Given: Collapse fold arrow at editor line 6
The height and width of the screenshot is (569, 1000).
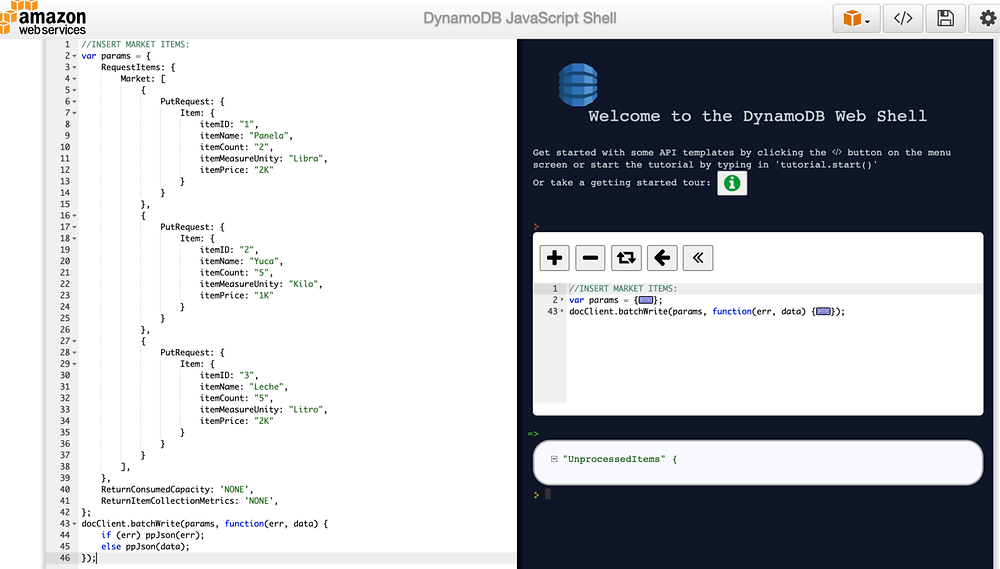Looking at the screenshot, I should pos(75,101).
